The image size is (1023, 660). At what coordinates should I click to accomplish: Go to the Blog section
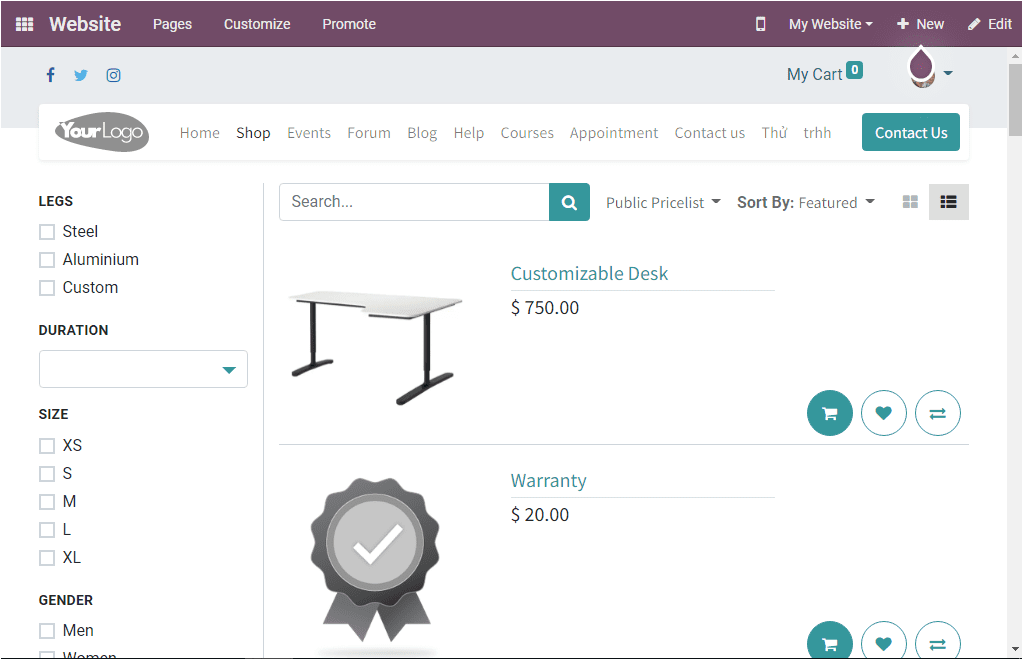pyautogui.click(x=421, y=132)
